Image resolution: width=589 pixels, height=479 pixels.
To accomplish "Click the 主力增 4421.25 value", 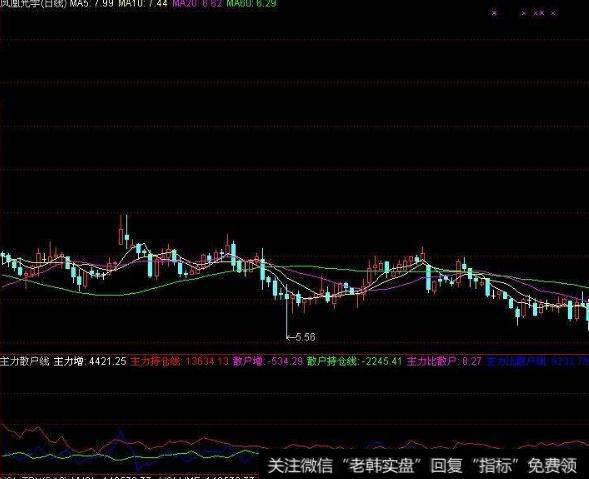I will tap(91, 361).
